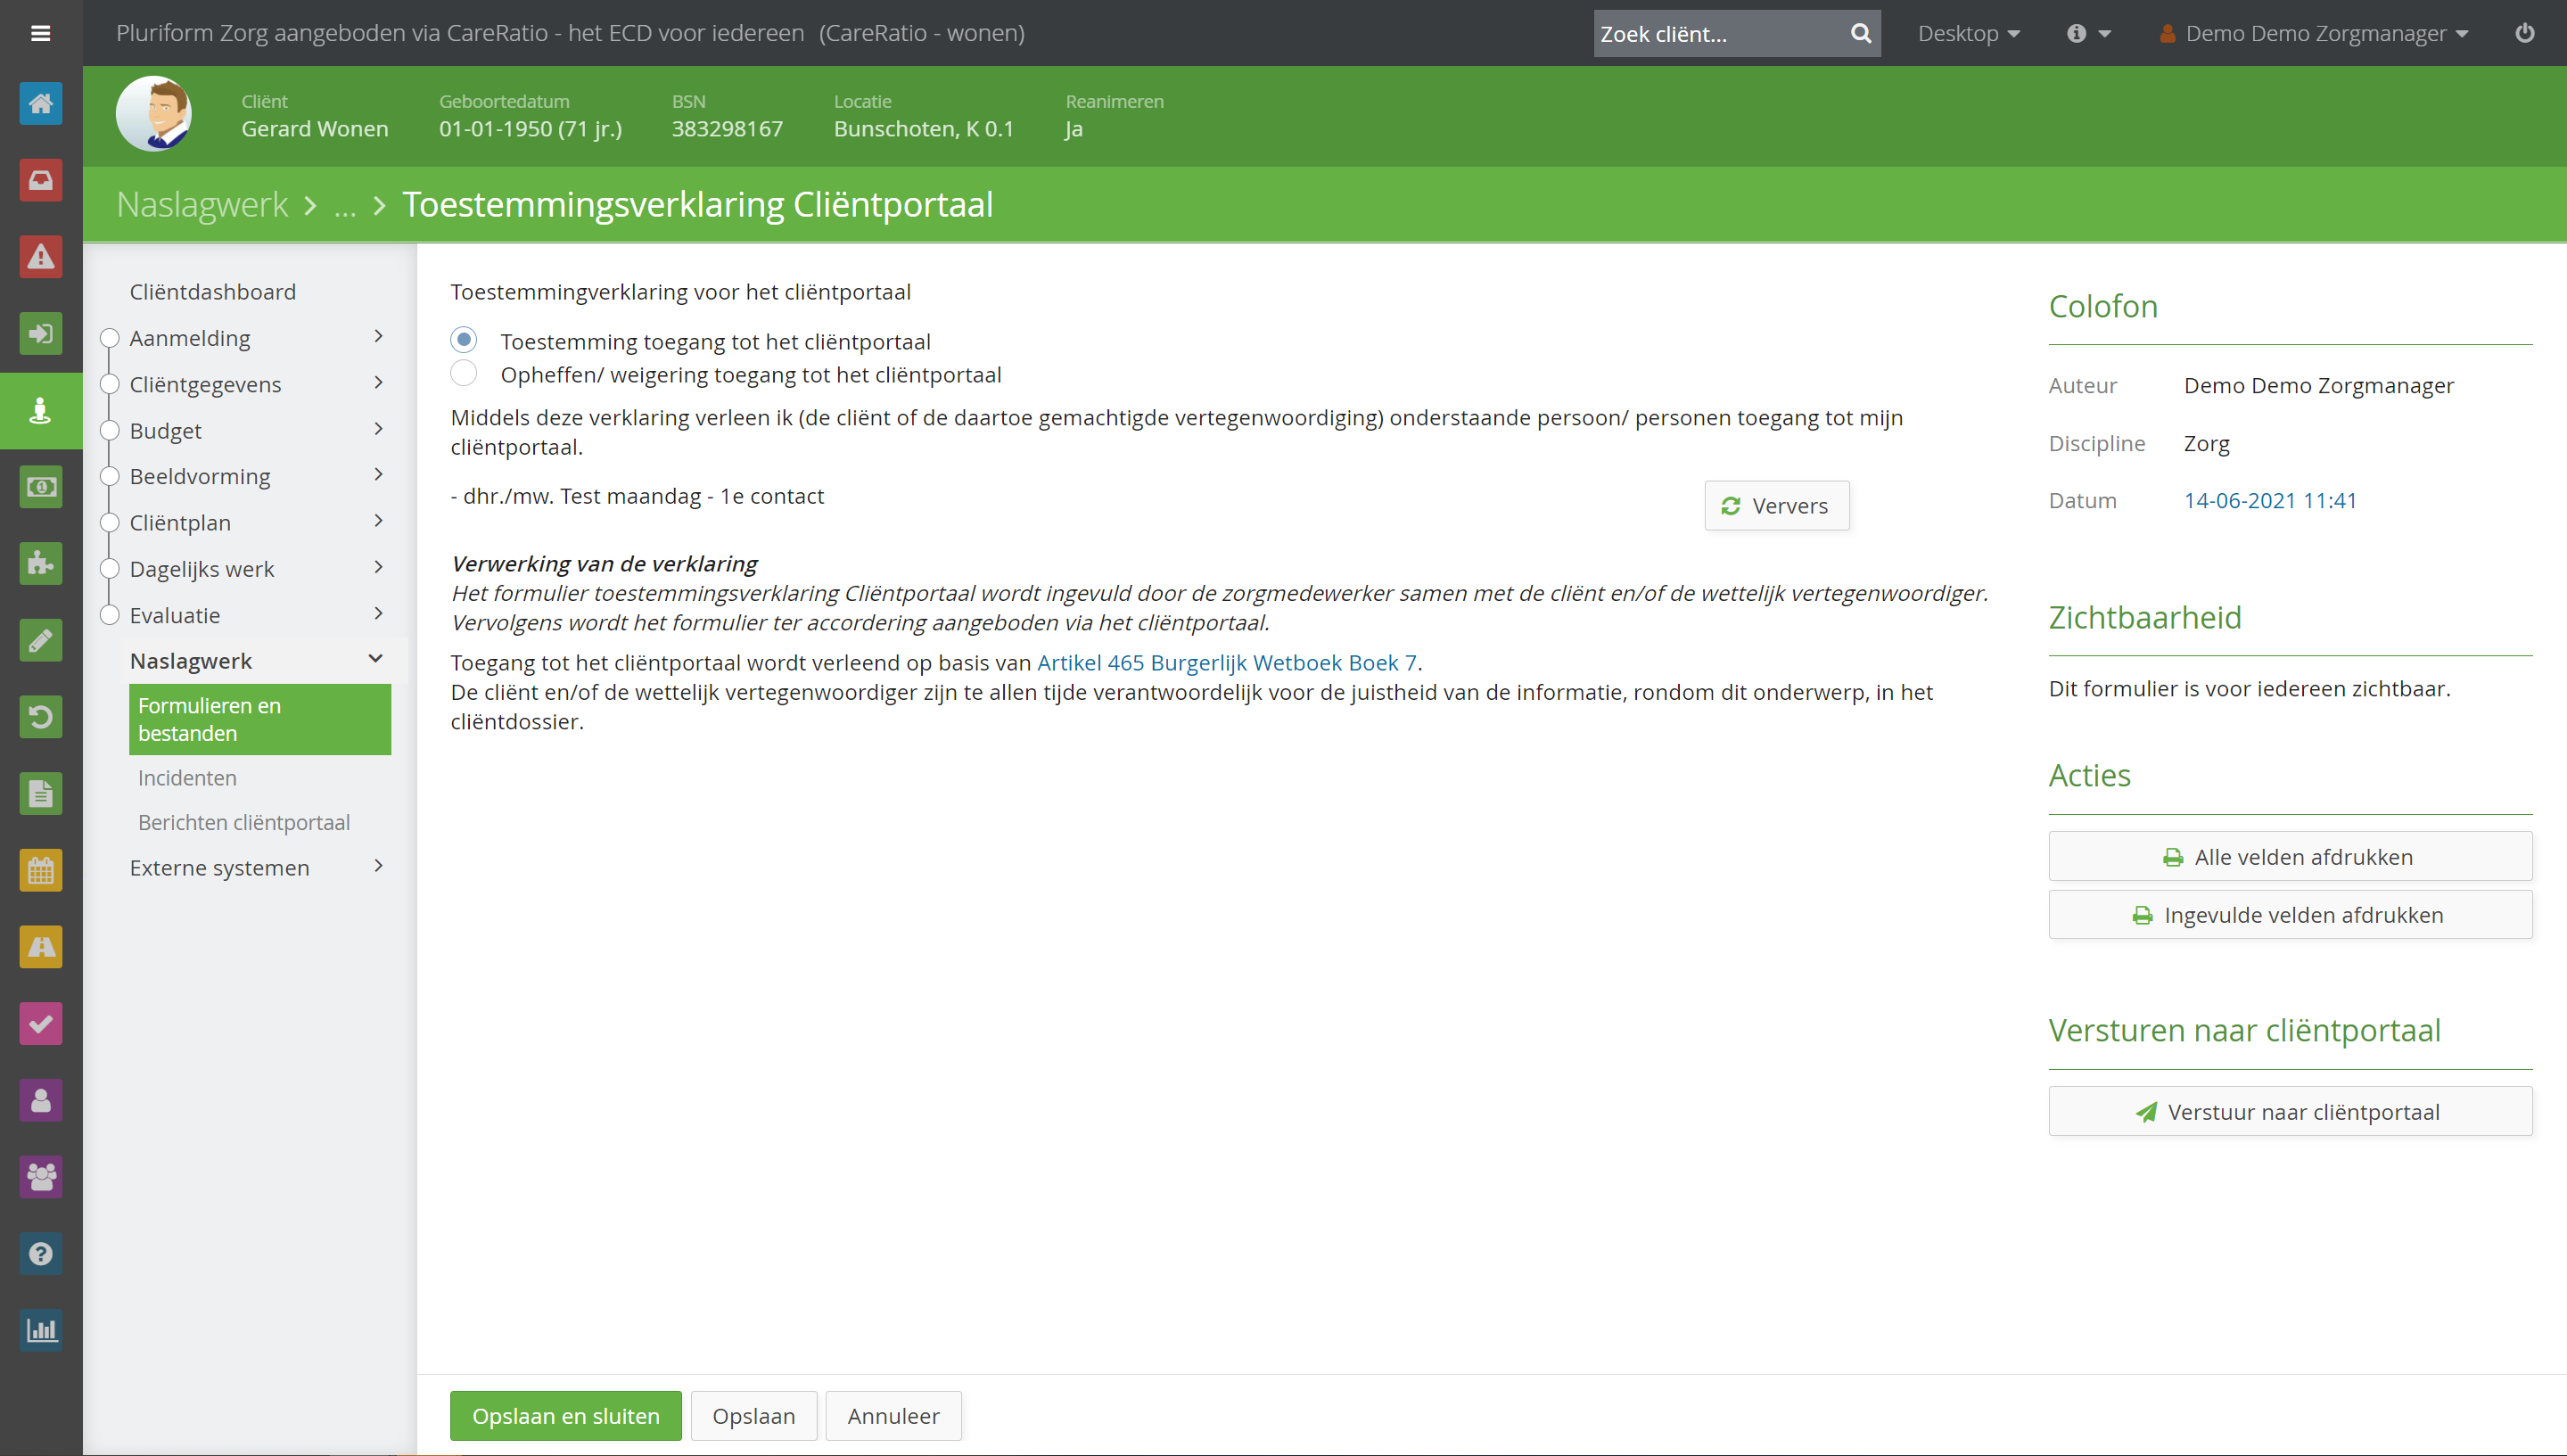Screen dimensions: 2567x1456
Task: Click the blue home sidebar icon
Action: coord(41,103)
